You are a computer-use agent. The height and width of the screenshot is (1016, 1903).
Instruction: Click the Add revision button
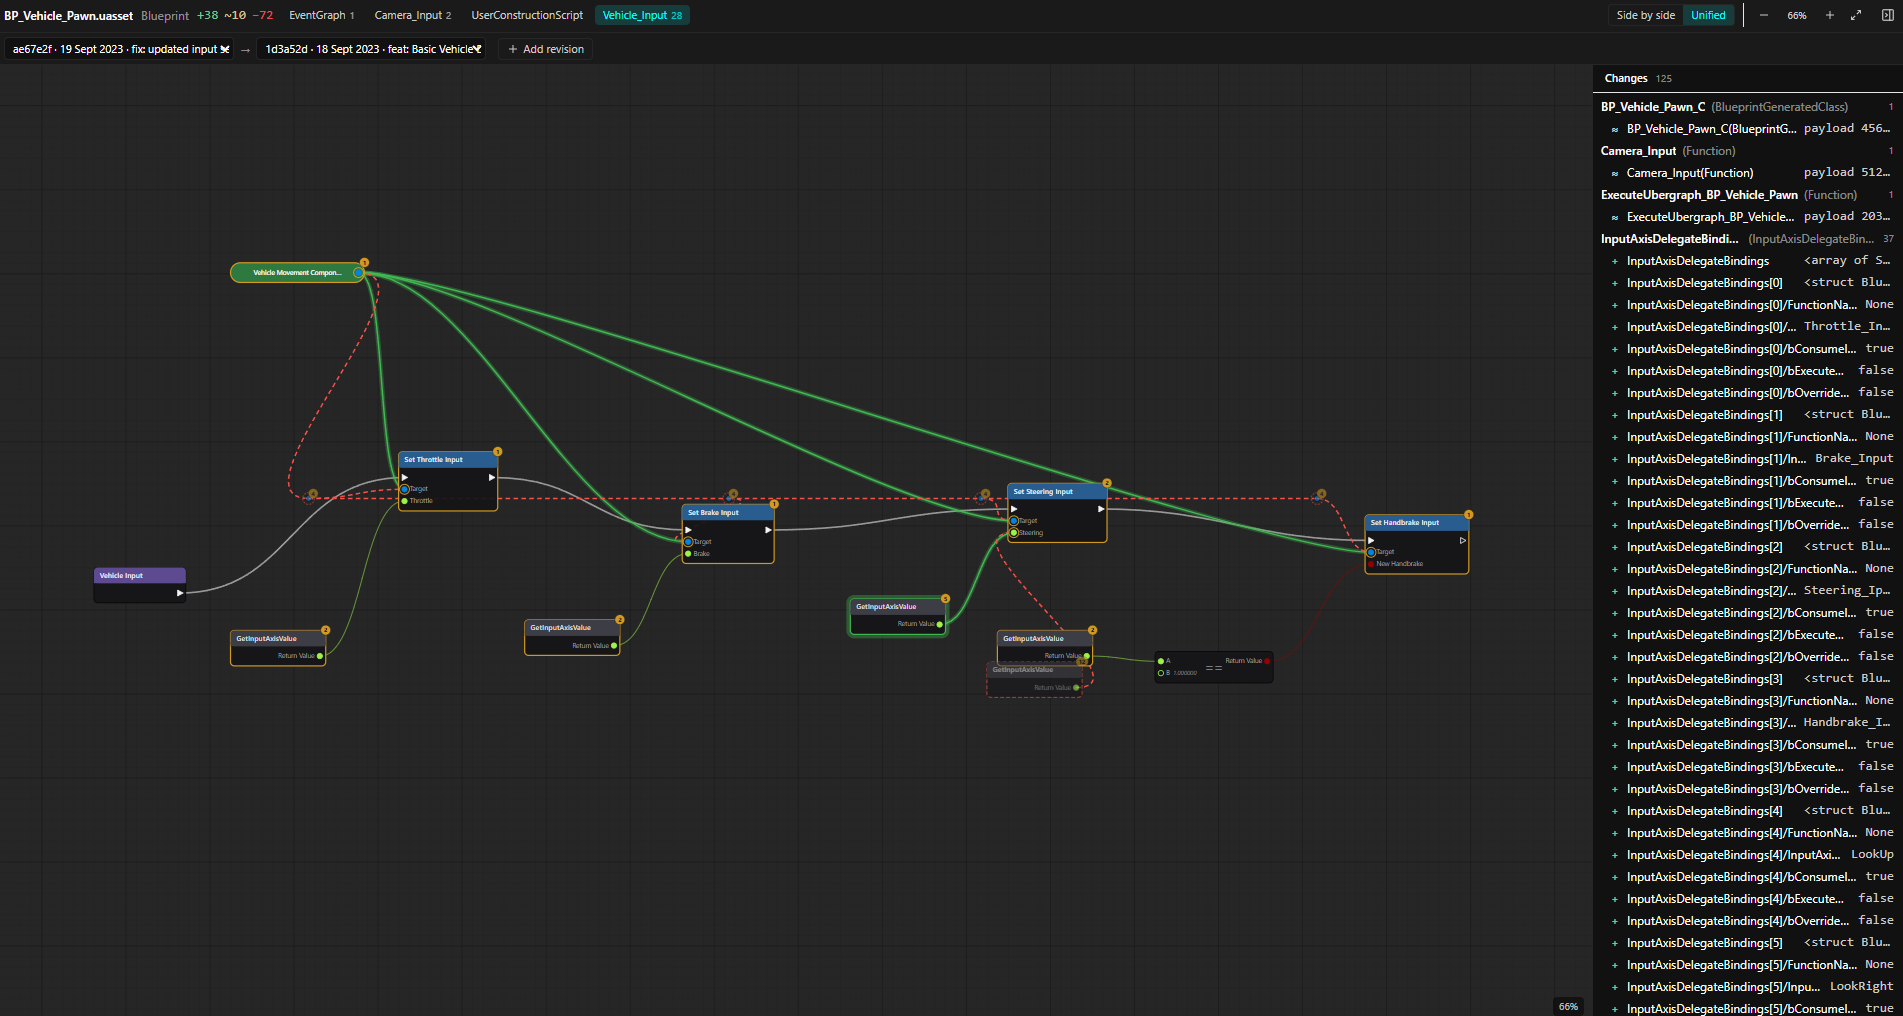(546, 49)
